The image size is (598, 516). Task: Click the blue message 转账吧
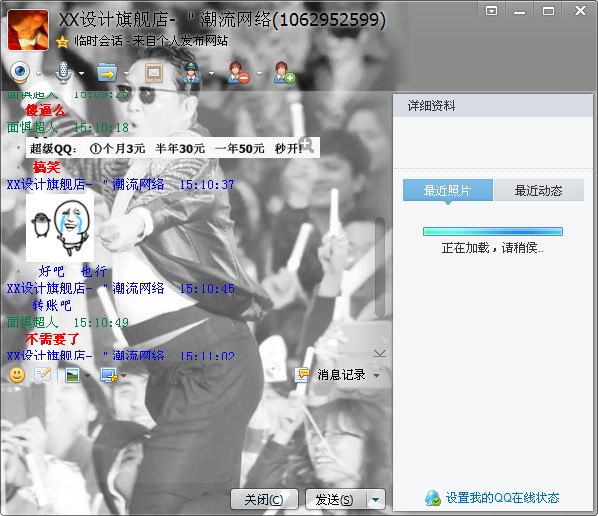tap(51, 305)
